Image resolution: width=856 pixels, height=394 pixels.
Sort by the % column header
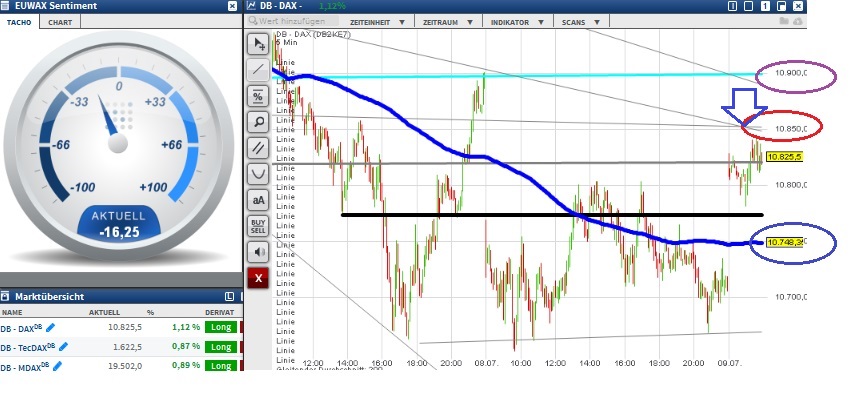click(x=150, y=313)
